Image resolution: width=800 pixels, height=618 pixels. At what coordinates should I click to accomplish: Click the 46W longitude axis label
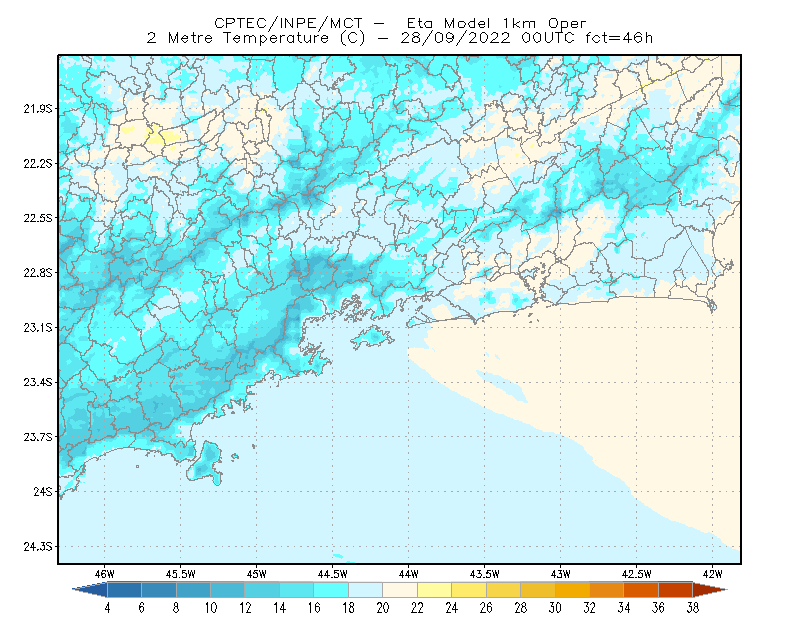tap(105, 574)
